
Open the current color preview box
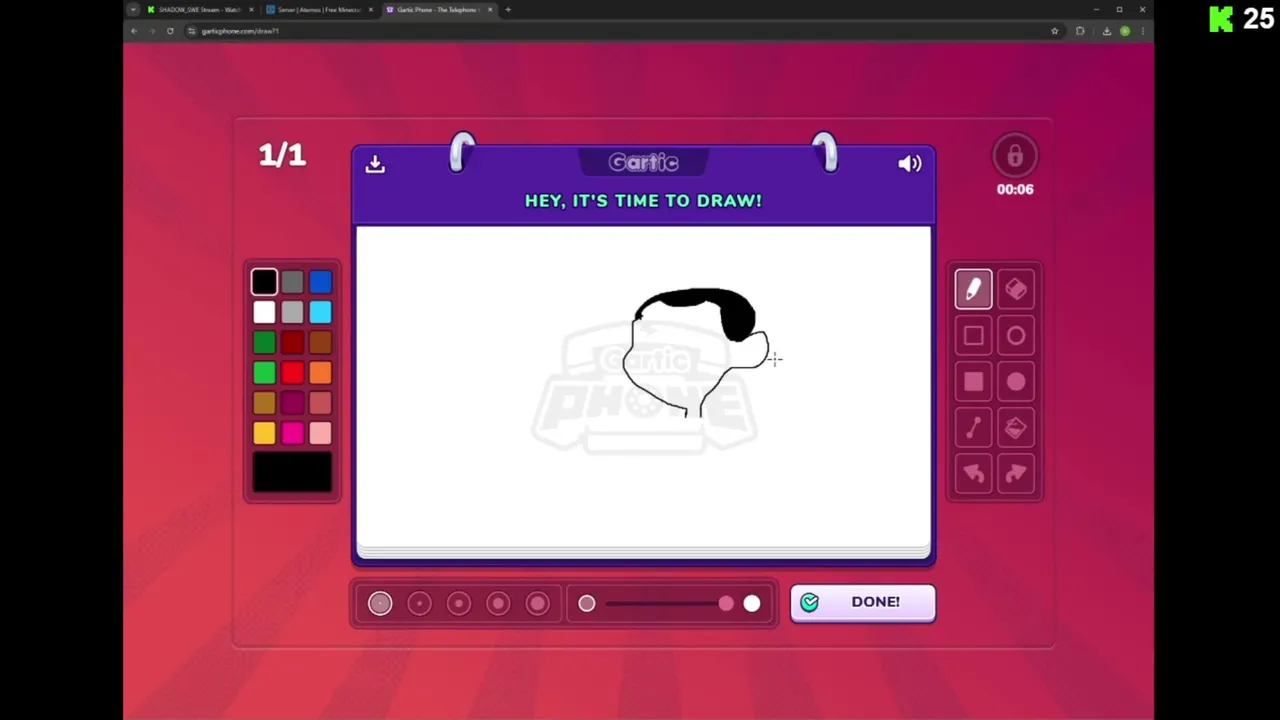tap(292, 472)
